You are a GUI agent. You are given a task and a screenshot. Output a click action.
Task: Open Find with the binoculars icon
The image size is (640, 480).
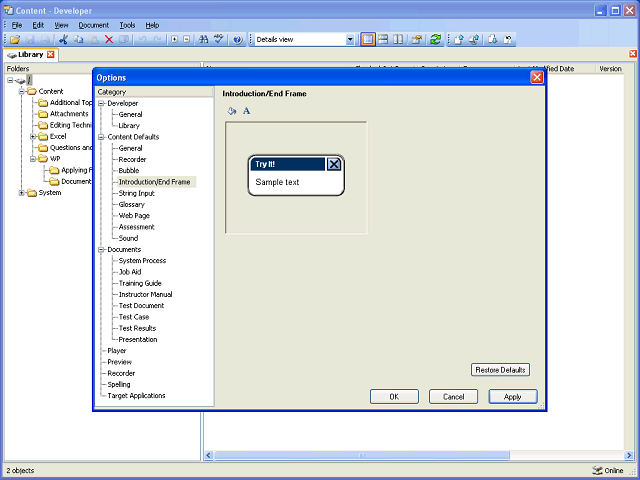tap(203, 40)
